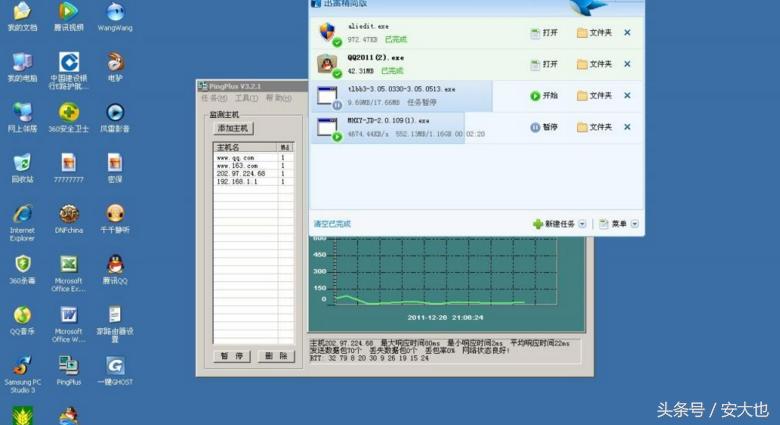The image size is (780, 425).
Task: Click 清空已完成 link
Action: (x=332, y=224)
